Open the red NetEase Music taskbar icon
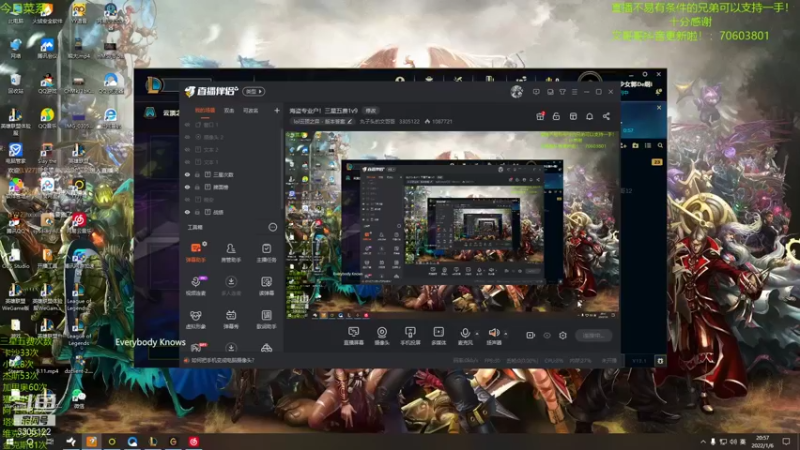Image resolution: width=800 pixels, height=450 pixels. pyautogui.click(x=193, y=441)
